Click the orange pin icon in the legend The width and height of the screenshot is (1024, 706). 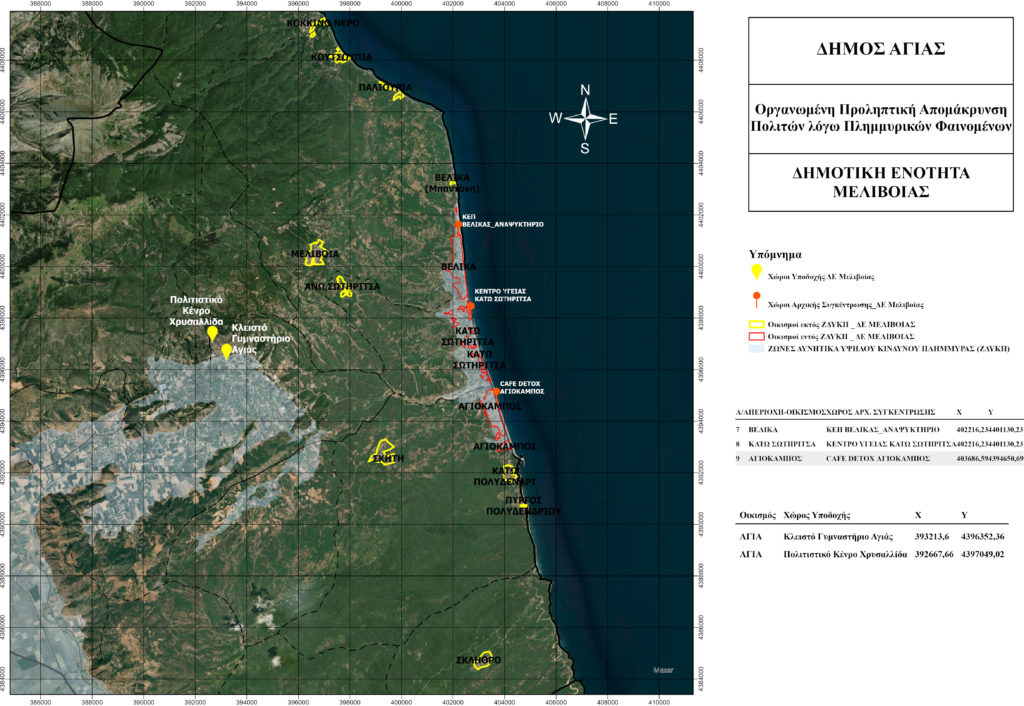click(x=757, y=300)
